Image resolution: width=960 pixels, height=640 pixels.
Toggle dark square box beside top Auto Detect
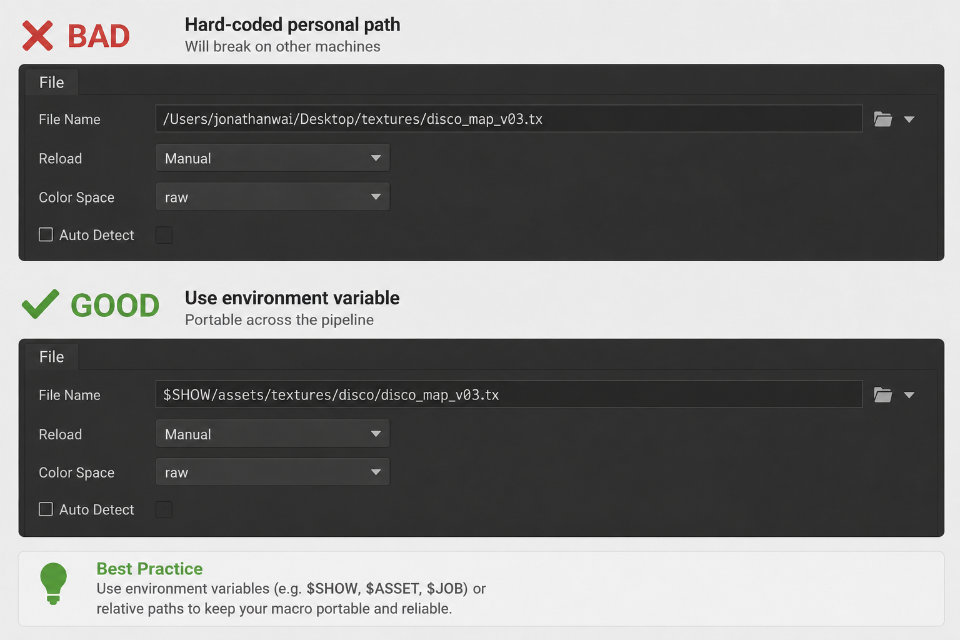pyautogui.click(x=163, y=235)
